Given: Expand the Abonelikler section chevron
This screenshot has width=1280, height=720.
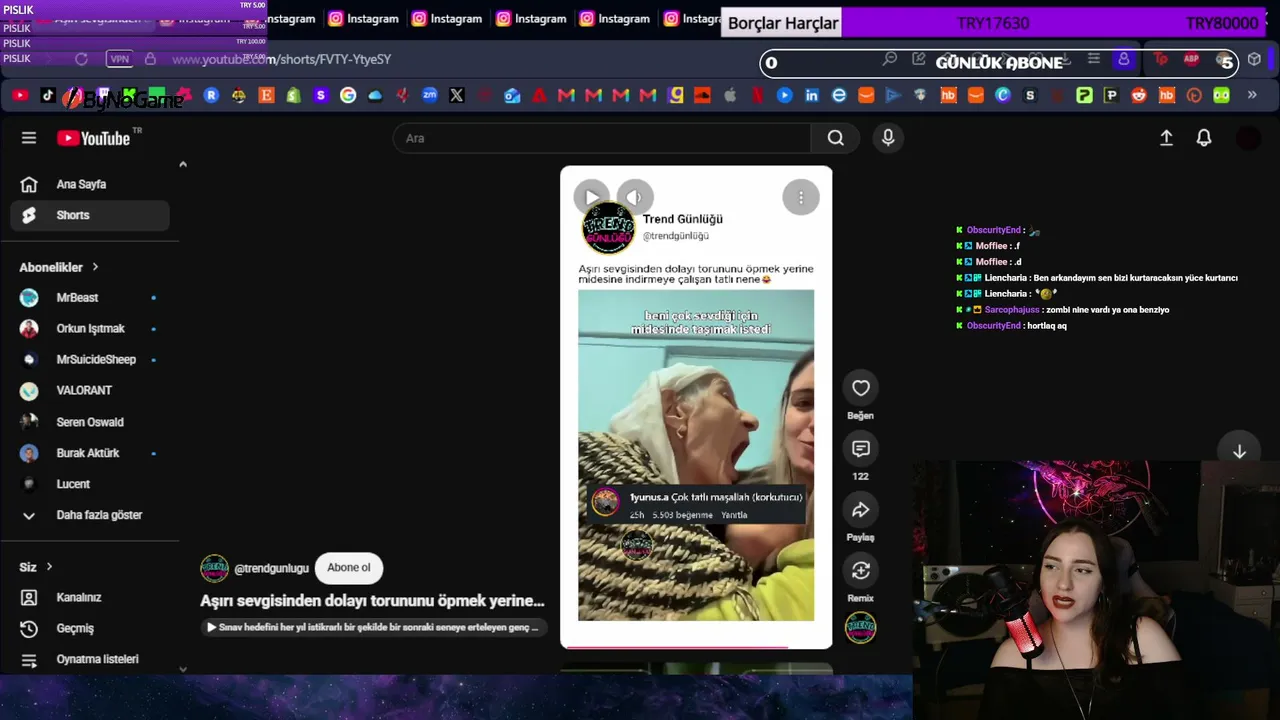Looking at the screenshot, I should click(95, 267).
